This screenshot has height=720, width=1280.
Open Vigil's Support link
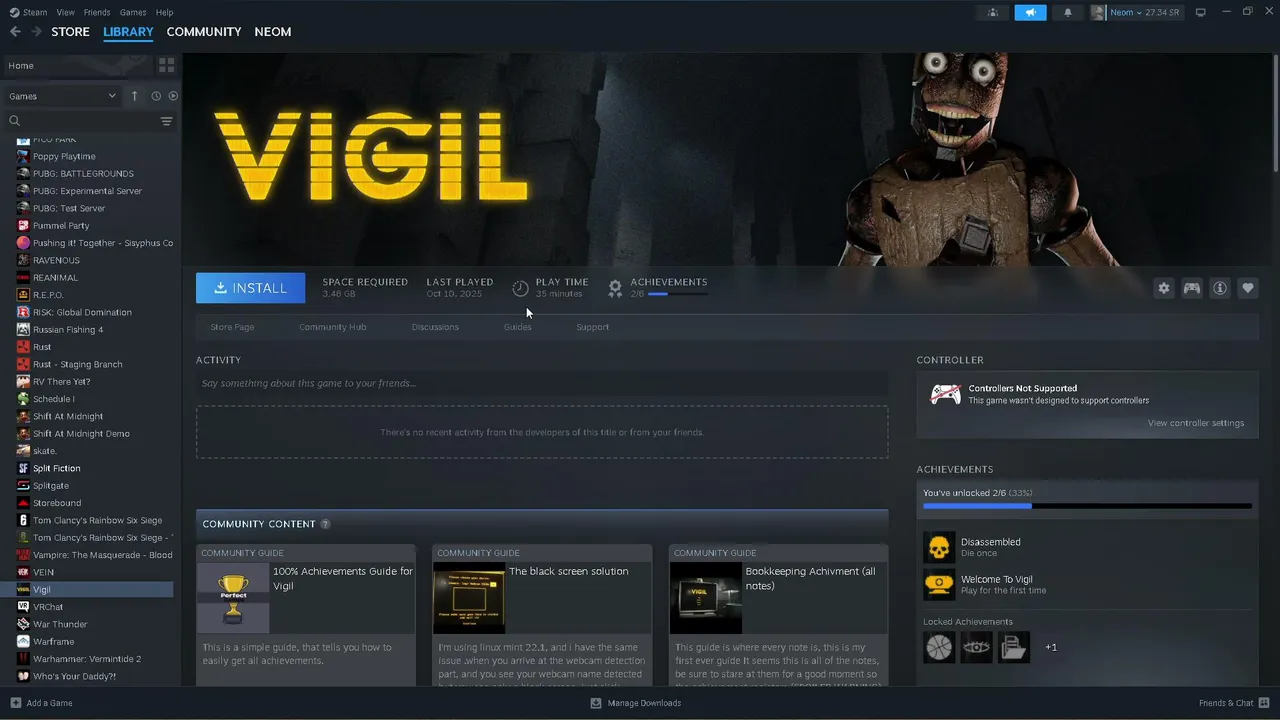pos(592,327)
